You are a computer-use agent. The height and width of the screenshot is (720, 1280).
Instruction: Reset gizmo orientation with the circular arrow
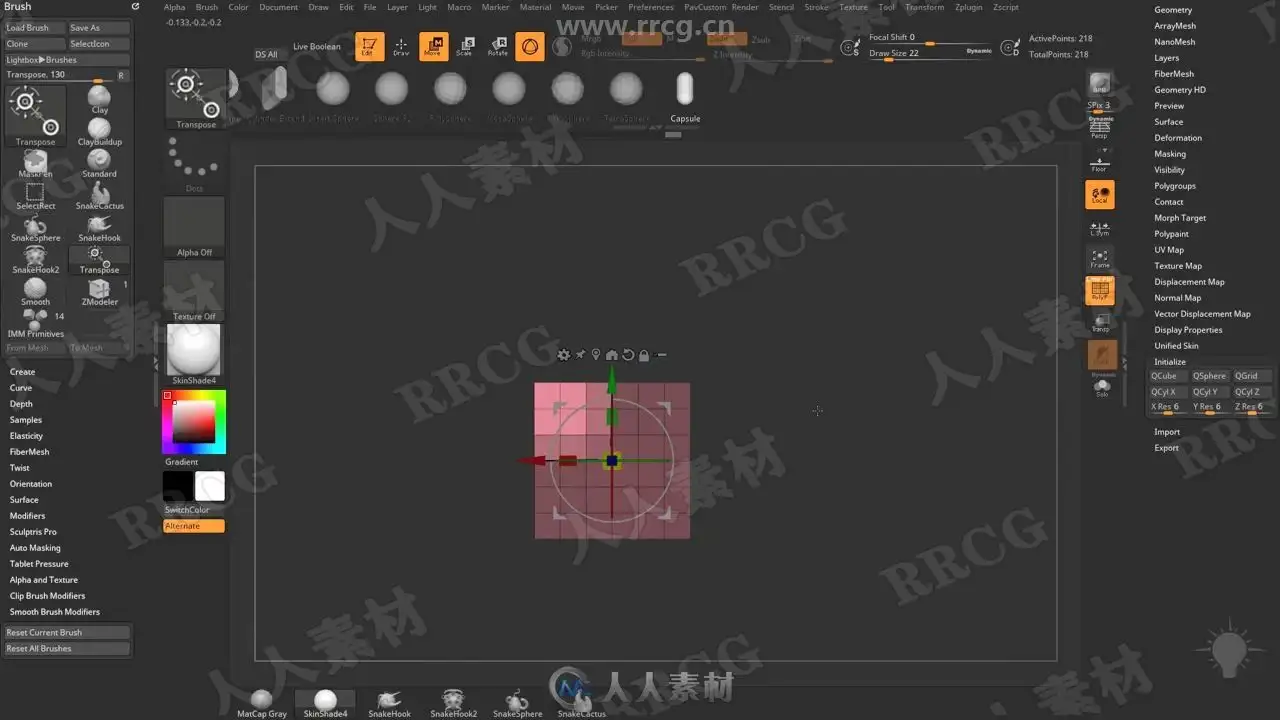coord(628,355)
